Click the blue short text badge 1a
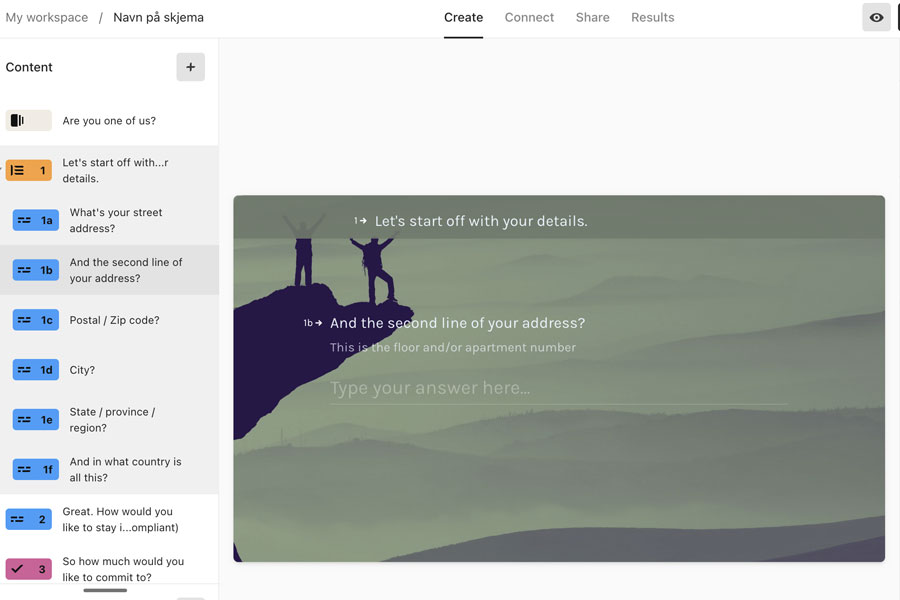 [x=36, y=220]
